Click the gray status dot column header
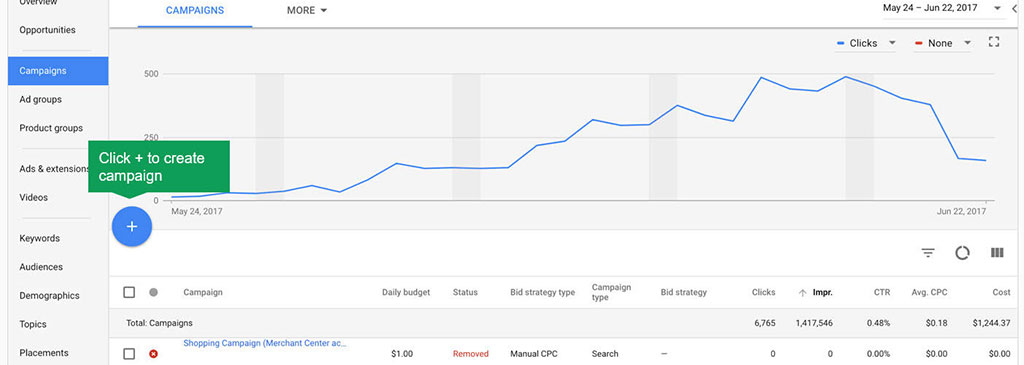 pyautogui.click(x=153, y=293)
